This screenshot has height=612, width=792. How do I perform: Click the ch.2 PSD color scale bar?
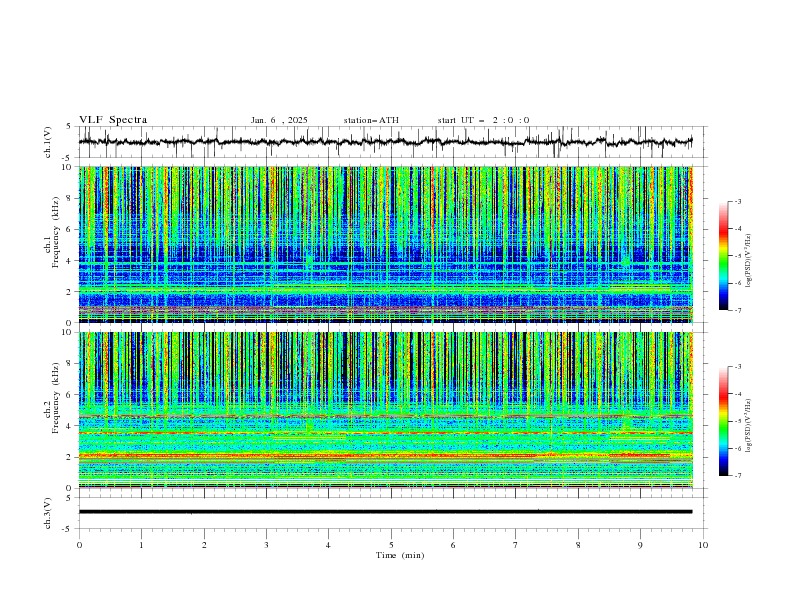724,421
